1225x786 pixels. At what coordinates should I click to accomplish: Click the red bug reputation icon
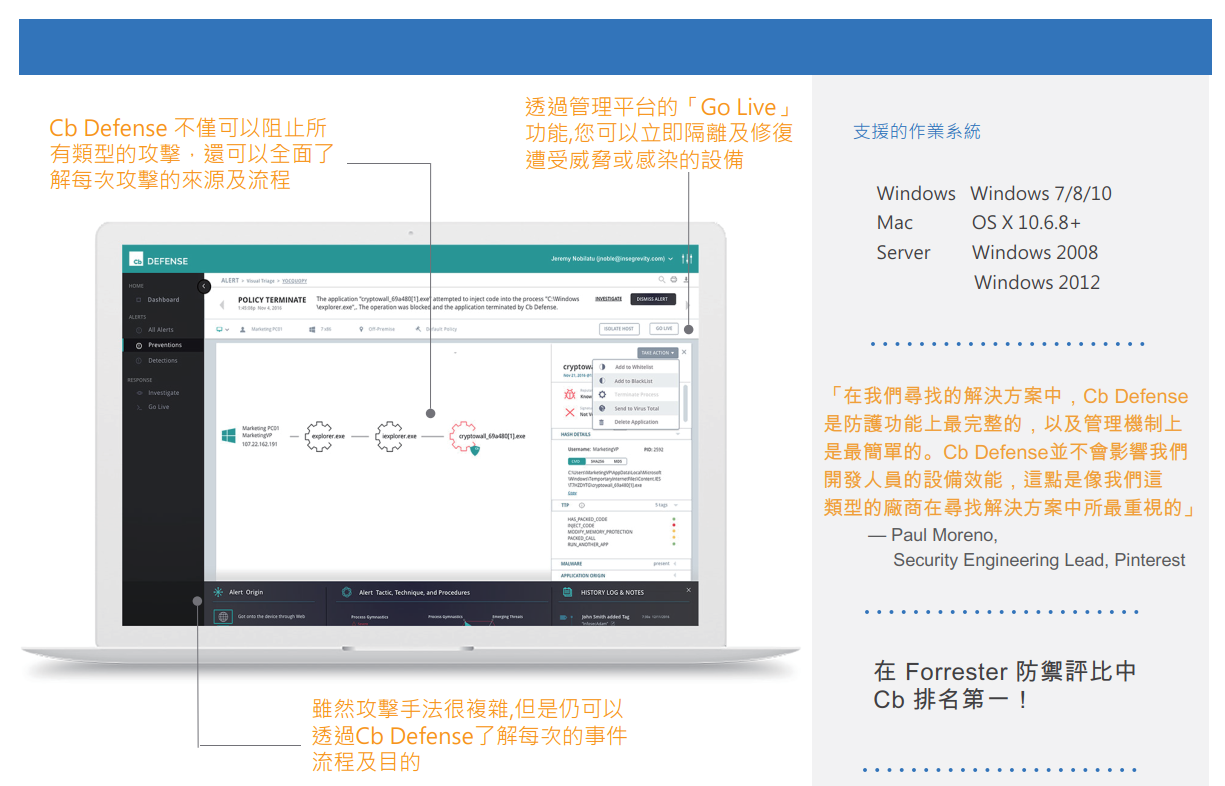[x=569, y=394]
